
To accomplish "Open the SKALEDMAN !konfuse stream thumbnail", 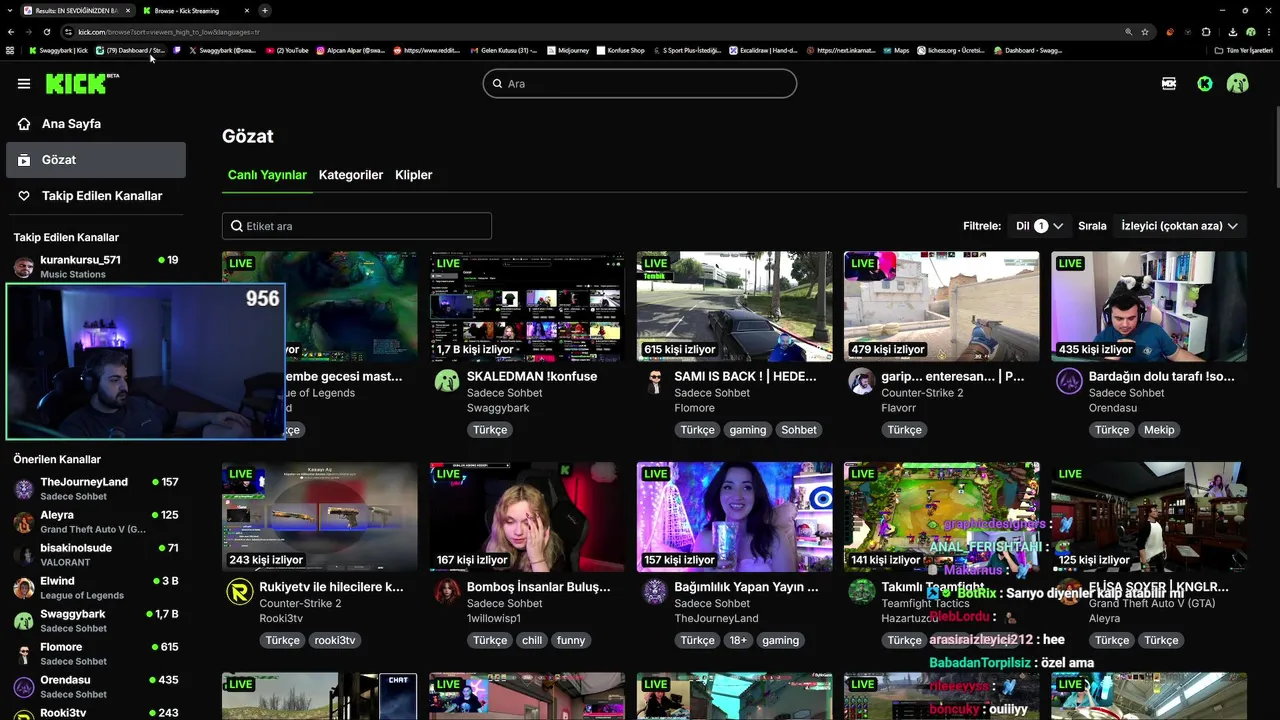I will click(x=527, y=306).
